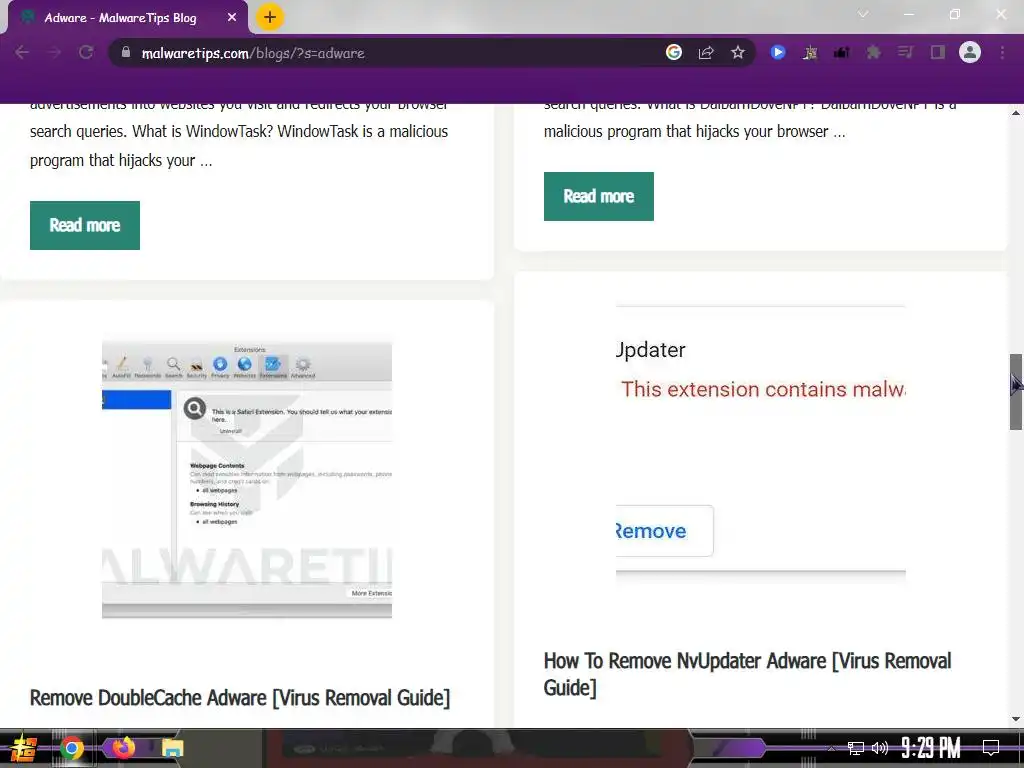This screenshot has height=768, width=1024.
Task: Open the Chrome profile avatar
Action: (970, 53)
